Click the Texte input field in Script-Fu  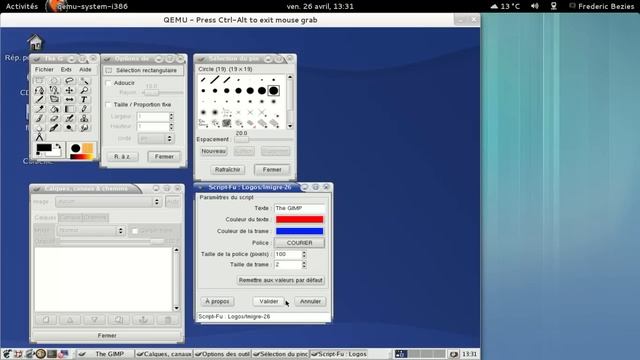[x=299, y=209]
